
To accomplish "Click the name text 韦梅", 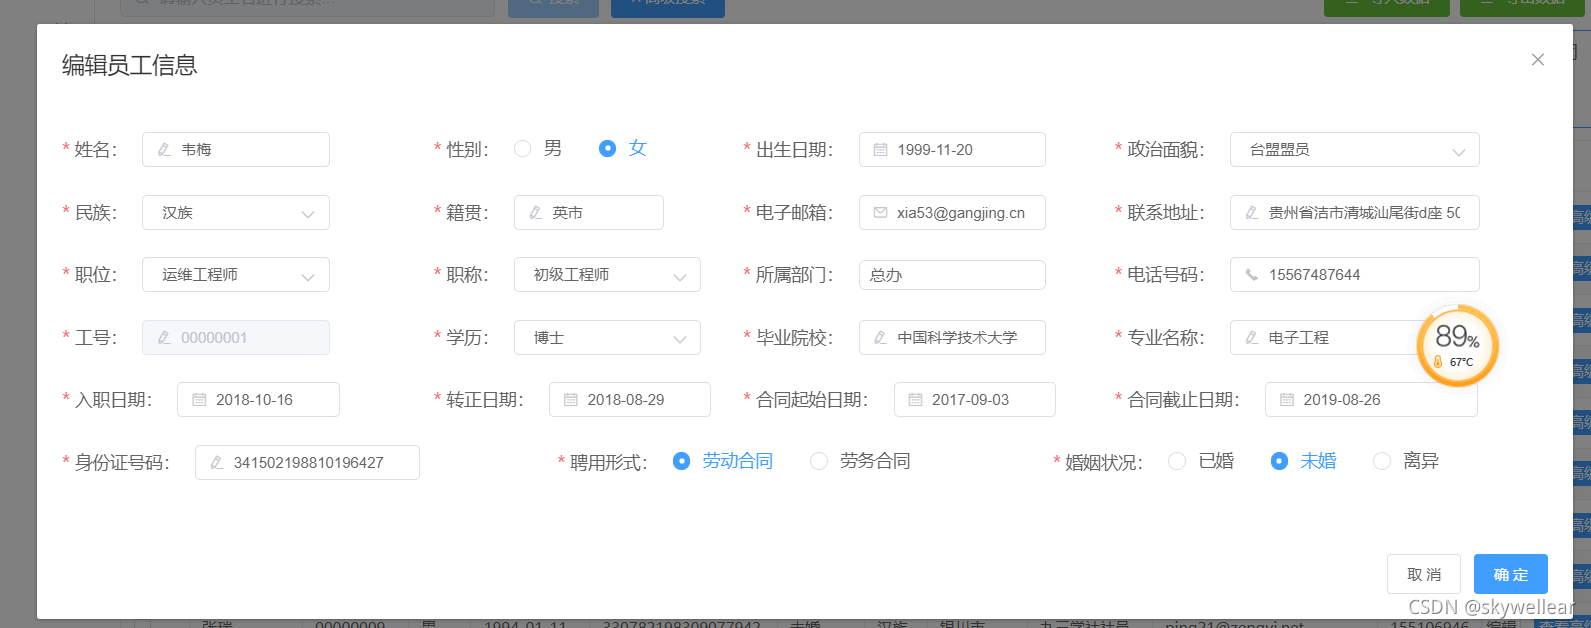I will [196, 150].
